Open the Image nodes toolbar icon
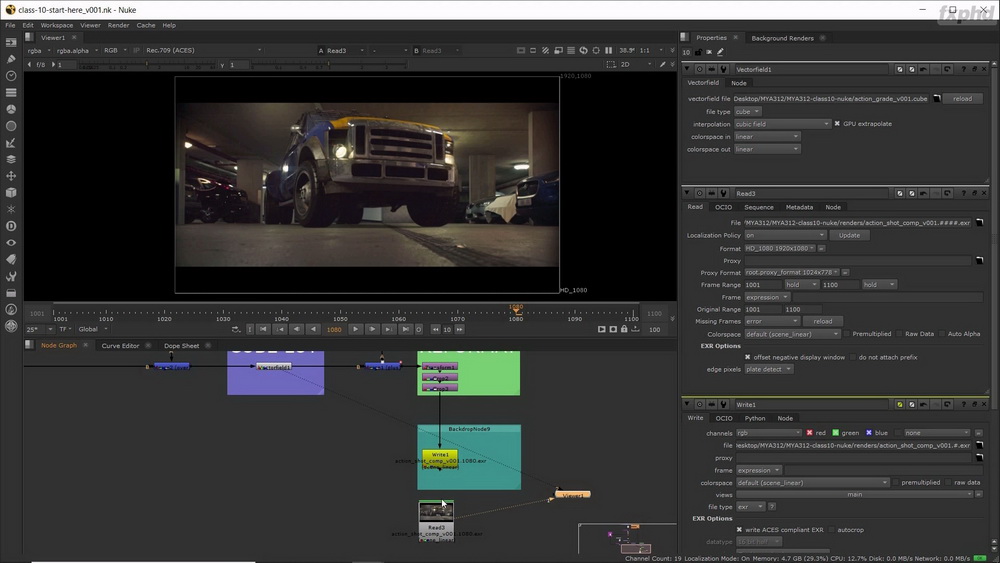 click(11, 42)
